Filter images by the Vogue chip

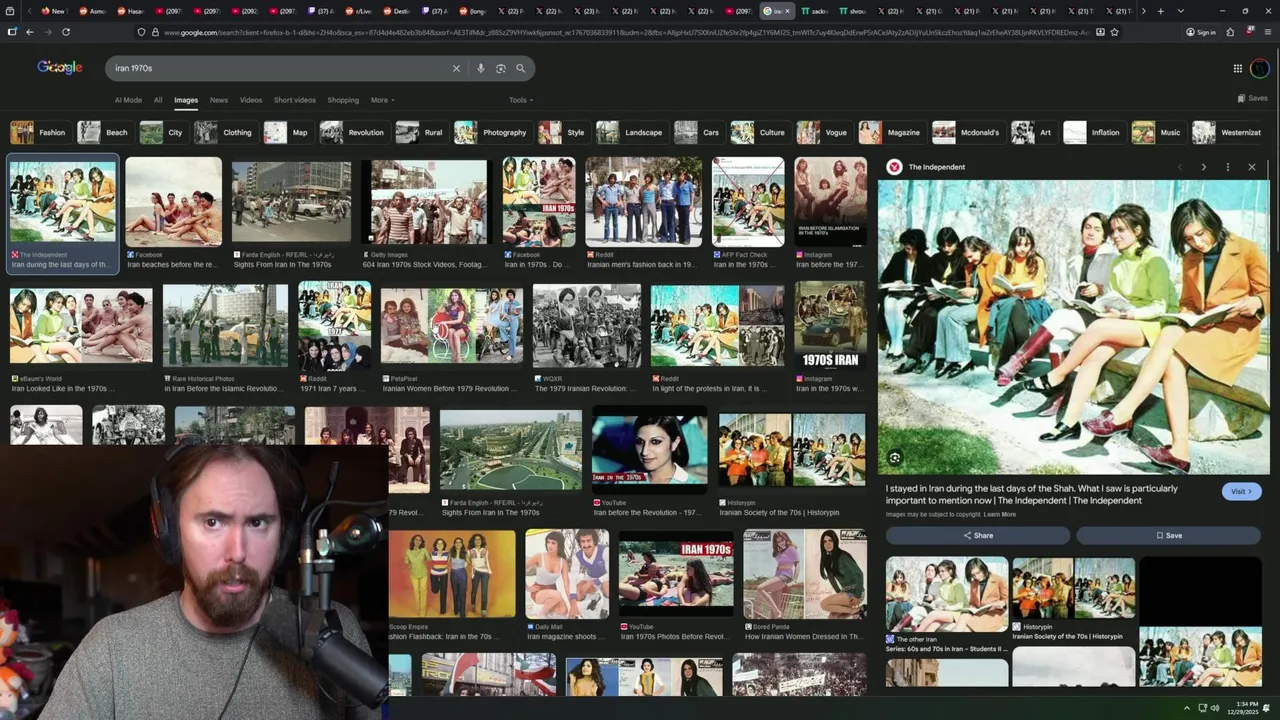point(823,132)
